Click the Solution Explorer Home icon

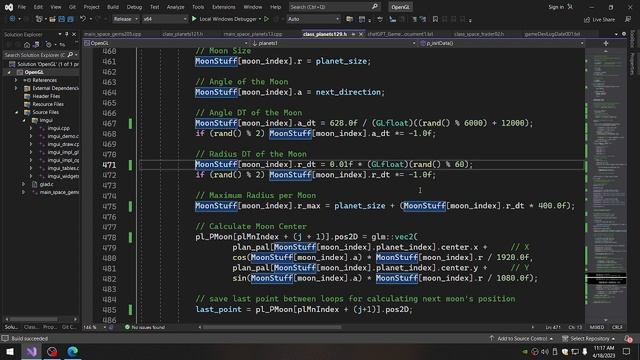click(x=27, y=44)
